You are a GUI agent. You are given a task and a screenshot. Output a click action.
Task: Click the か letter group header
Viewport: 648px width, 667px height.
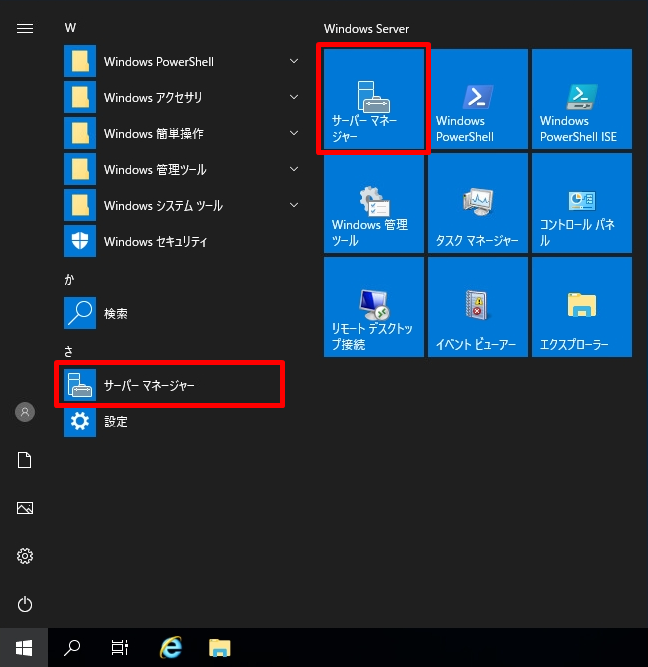pyautogui.click(x=69, y=279)
